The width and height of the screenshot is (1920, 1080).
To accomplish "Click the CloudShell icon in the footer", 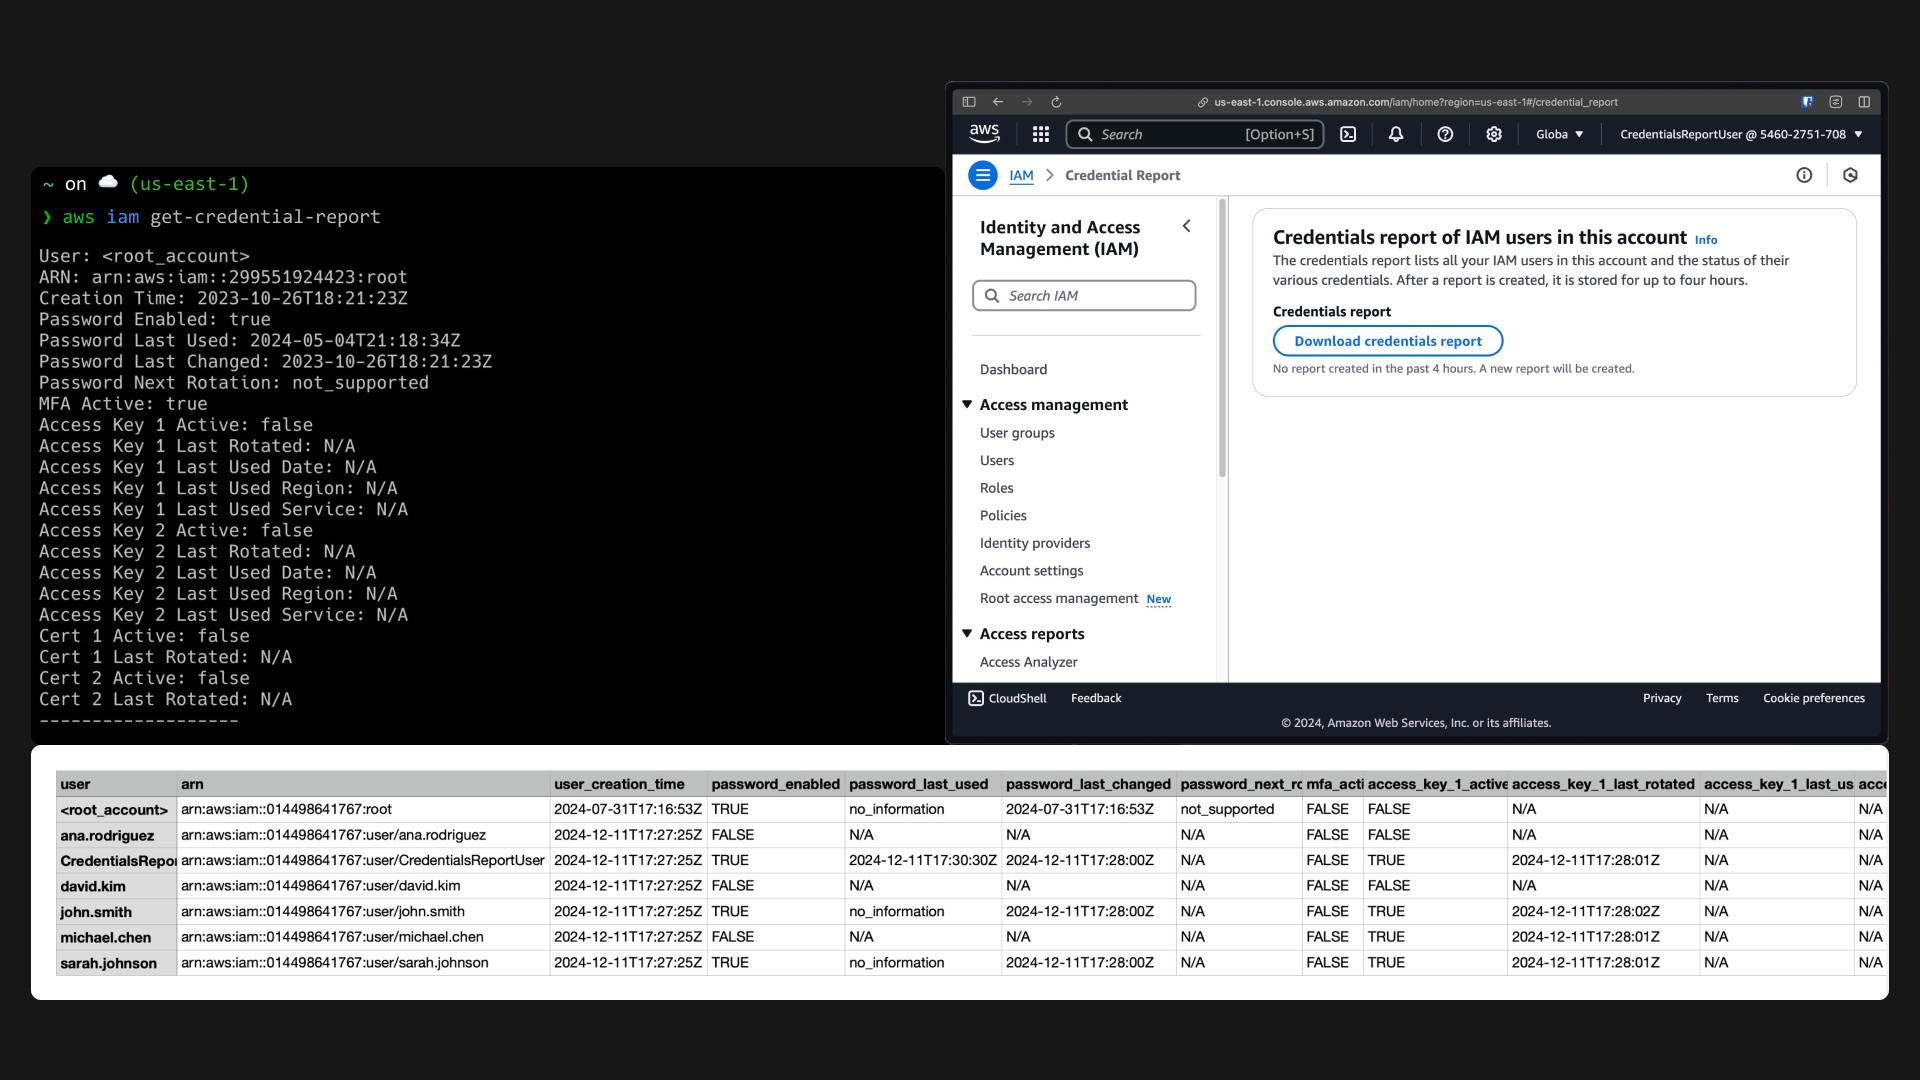I will click(976, 698).
